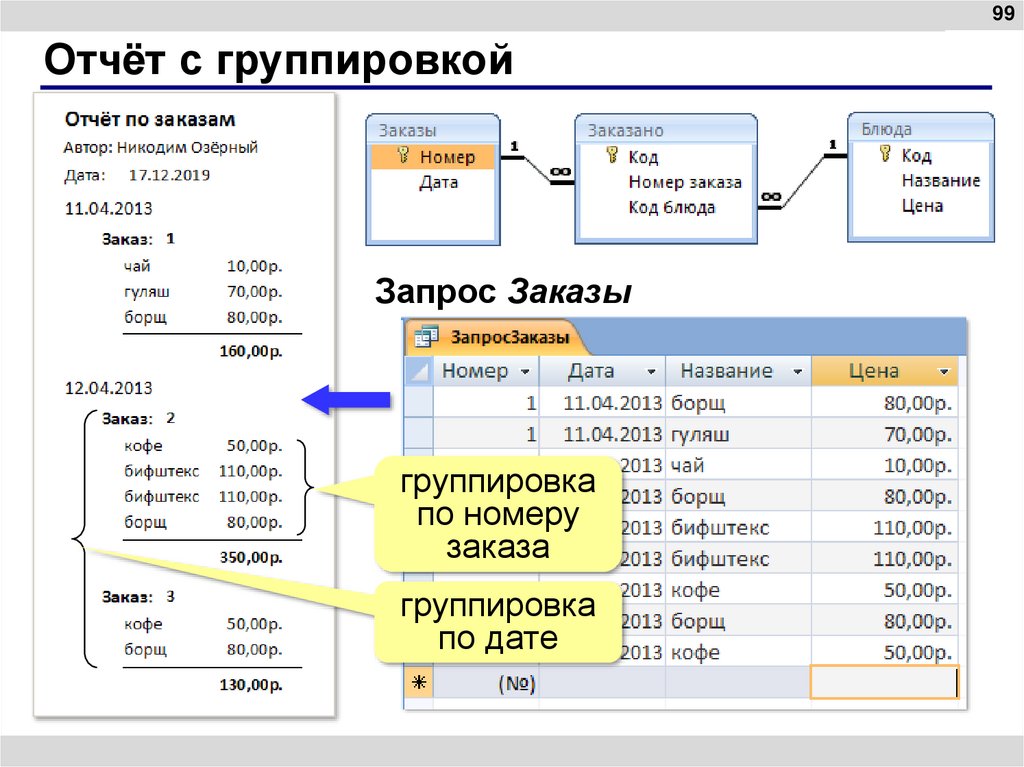Image resolution: width=1024 pixels, height=767 pixels.
Task: Click the datasheet icon on the ЗапросЗаказы tab
Action: [425, 337]
